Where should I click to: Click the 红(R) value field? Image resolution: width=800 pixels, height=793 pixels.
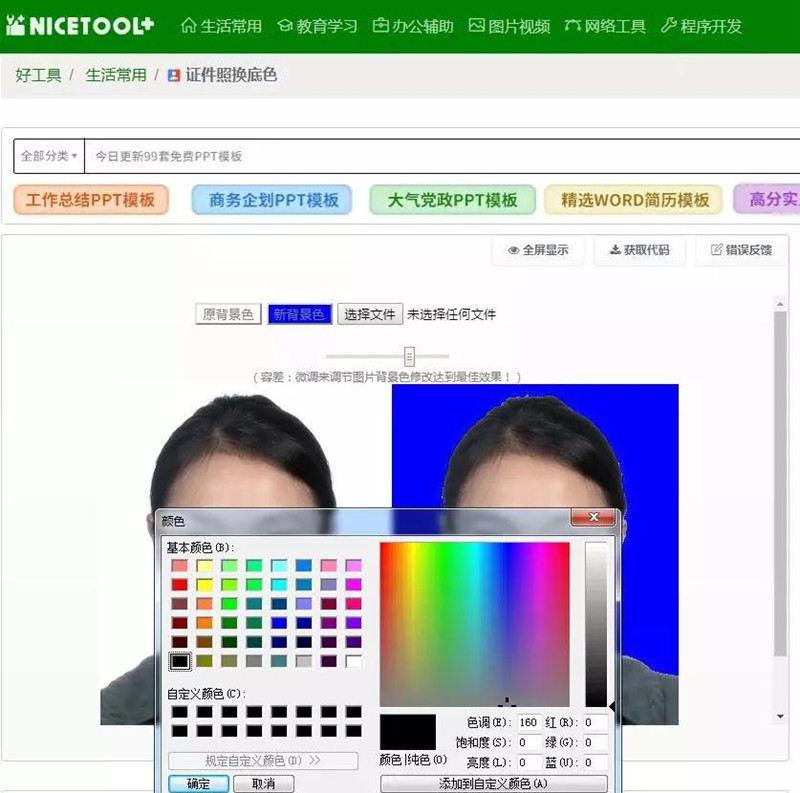click(595, 722)
